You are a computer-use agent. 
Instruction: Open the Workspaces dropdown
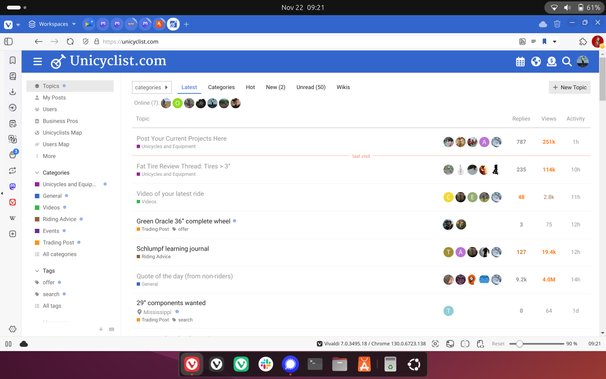[52, 24]
